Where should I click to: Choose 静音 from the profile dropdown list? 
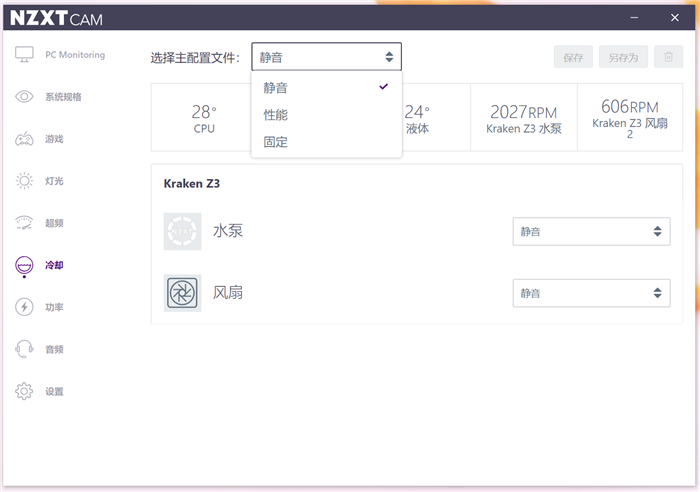326,88
